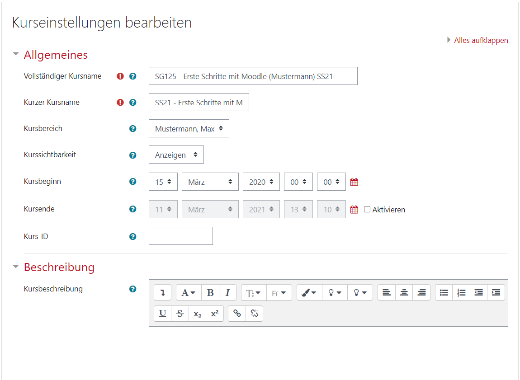Open the Kursbeginn month März dropdown

coord(210,182)
